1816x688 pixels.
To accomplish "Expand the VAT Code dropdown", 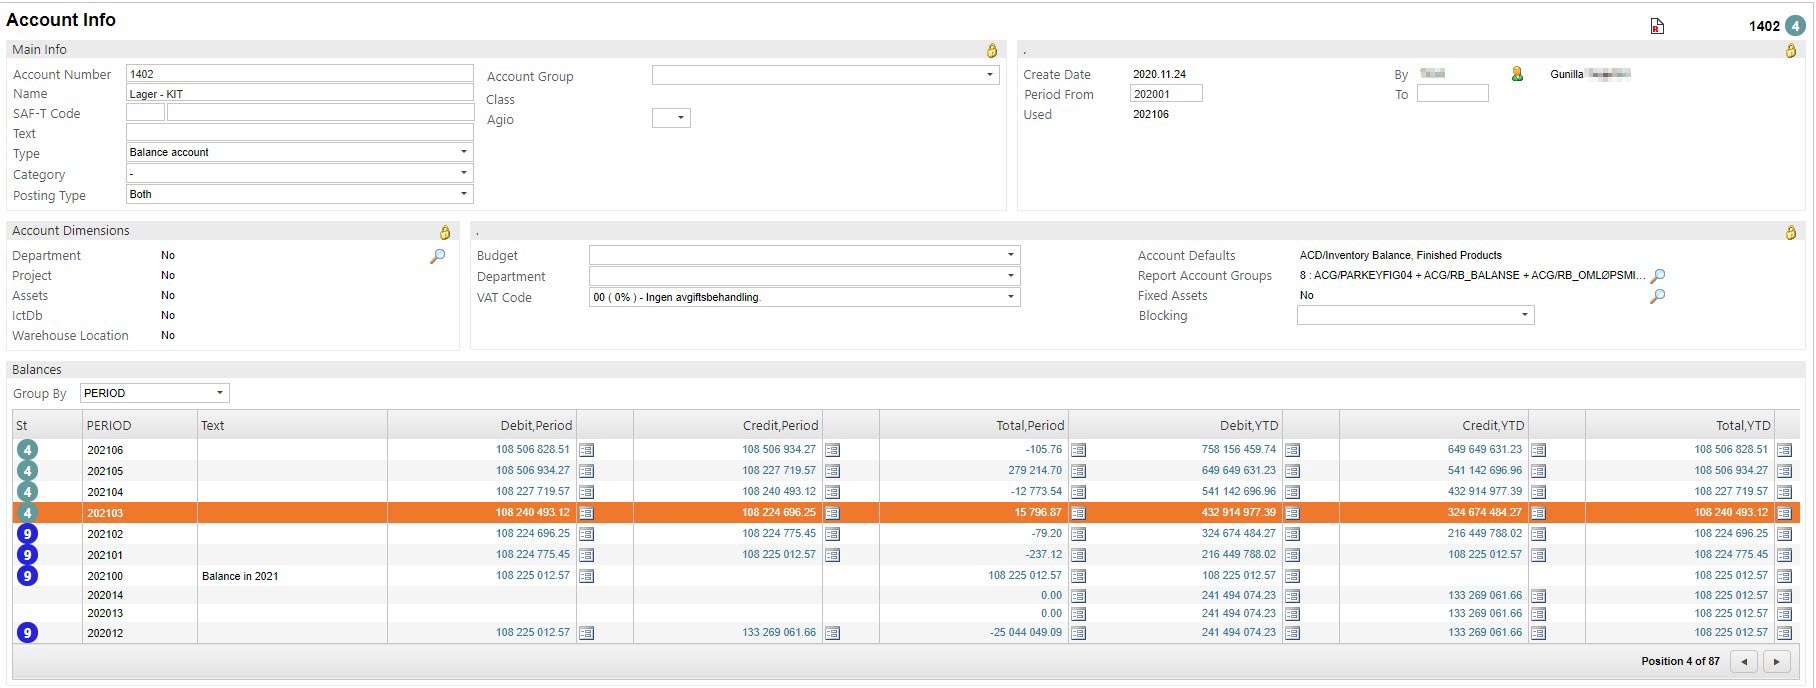I will pyautogui.click(x=1010, y=297).
